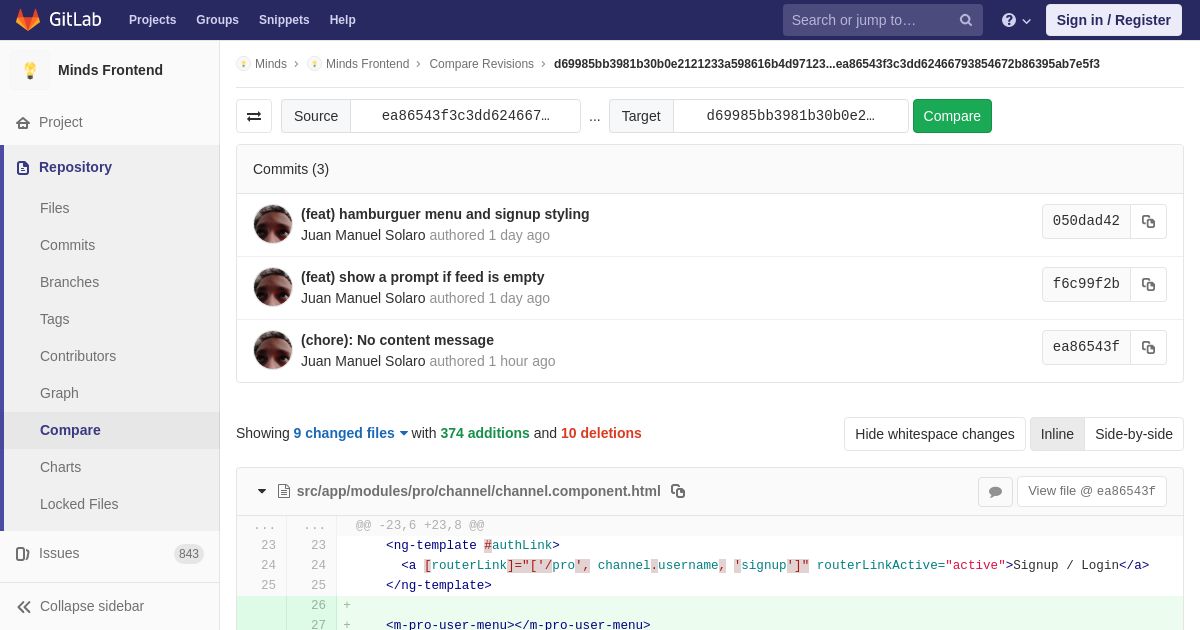The width and height of the screenshot is (1200, 630).
Task: Open the Groups menu in navbar
Action: [217, 20]
